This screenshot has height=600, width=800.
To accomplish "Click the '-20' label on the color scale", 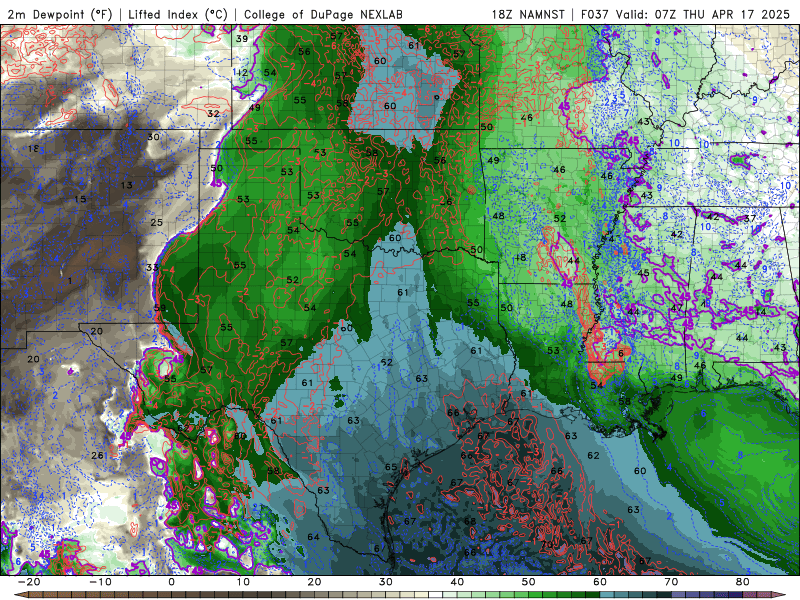I will (29, 582).
